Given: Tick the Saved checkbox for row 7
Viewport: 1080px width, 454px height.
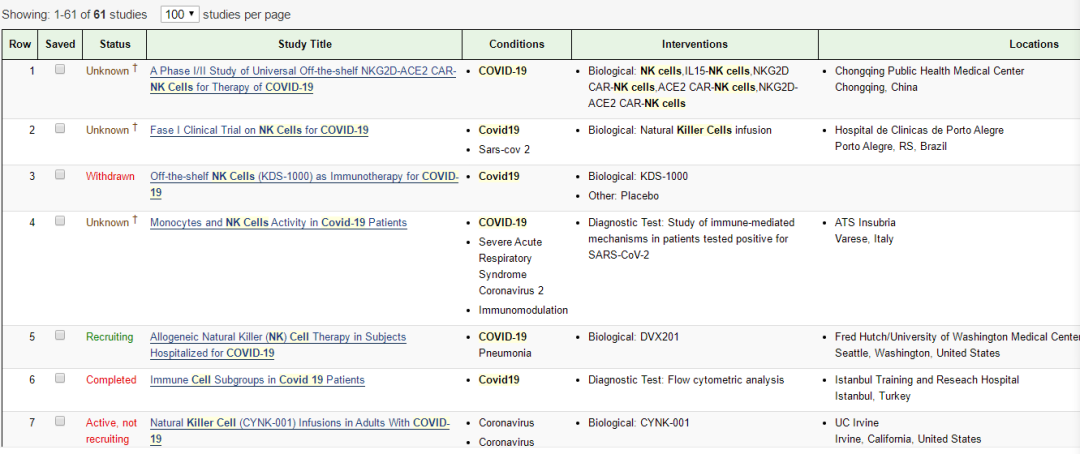Looking at the screenshot, I should pyautogui.click(x=60, y=422).
